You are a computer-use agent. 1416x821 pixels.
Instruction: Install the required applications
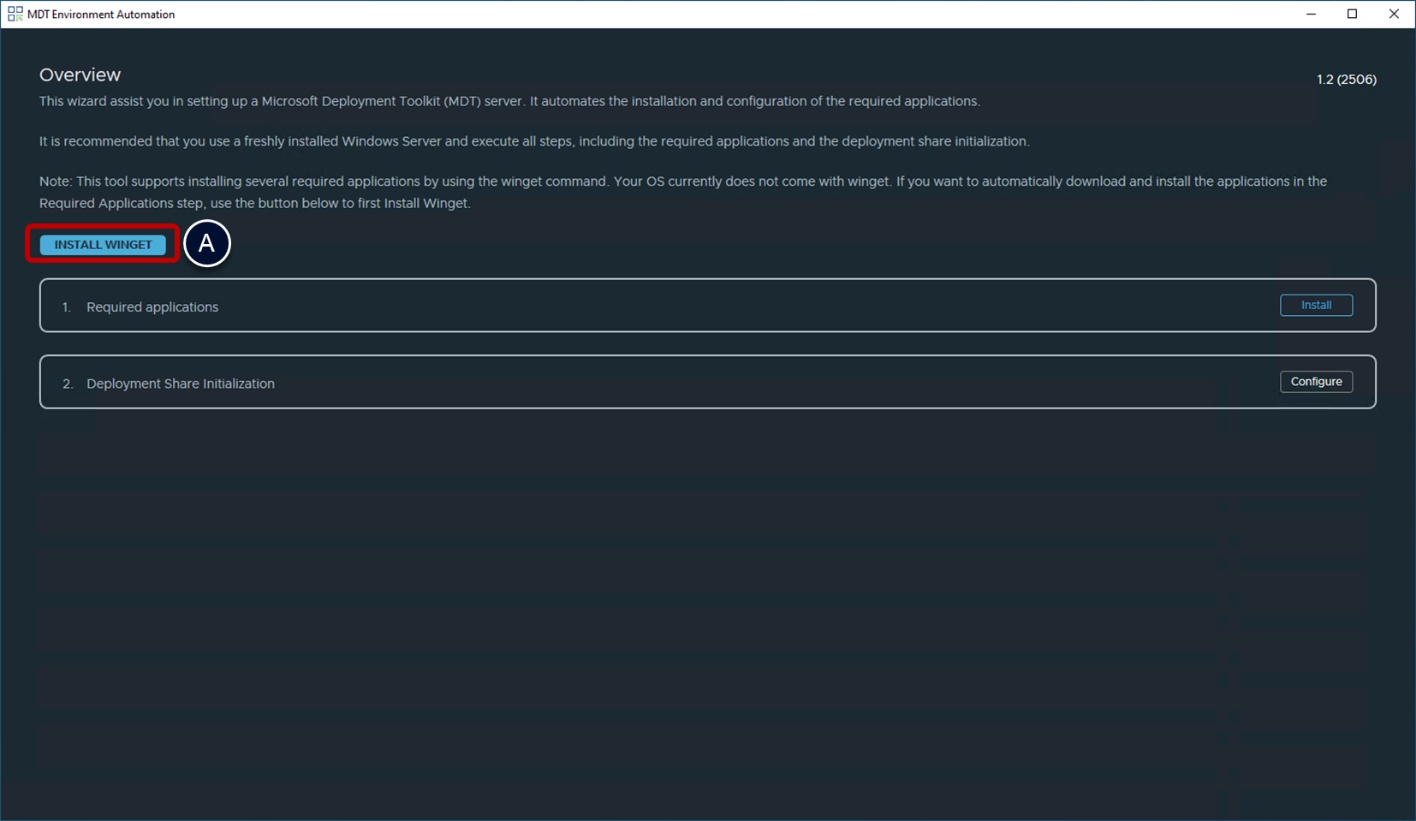click(x=1316, y=305)
